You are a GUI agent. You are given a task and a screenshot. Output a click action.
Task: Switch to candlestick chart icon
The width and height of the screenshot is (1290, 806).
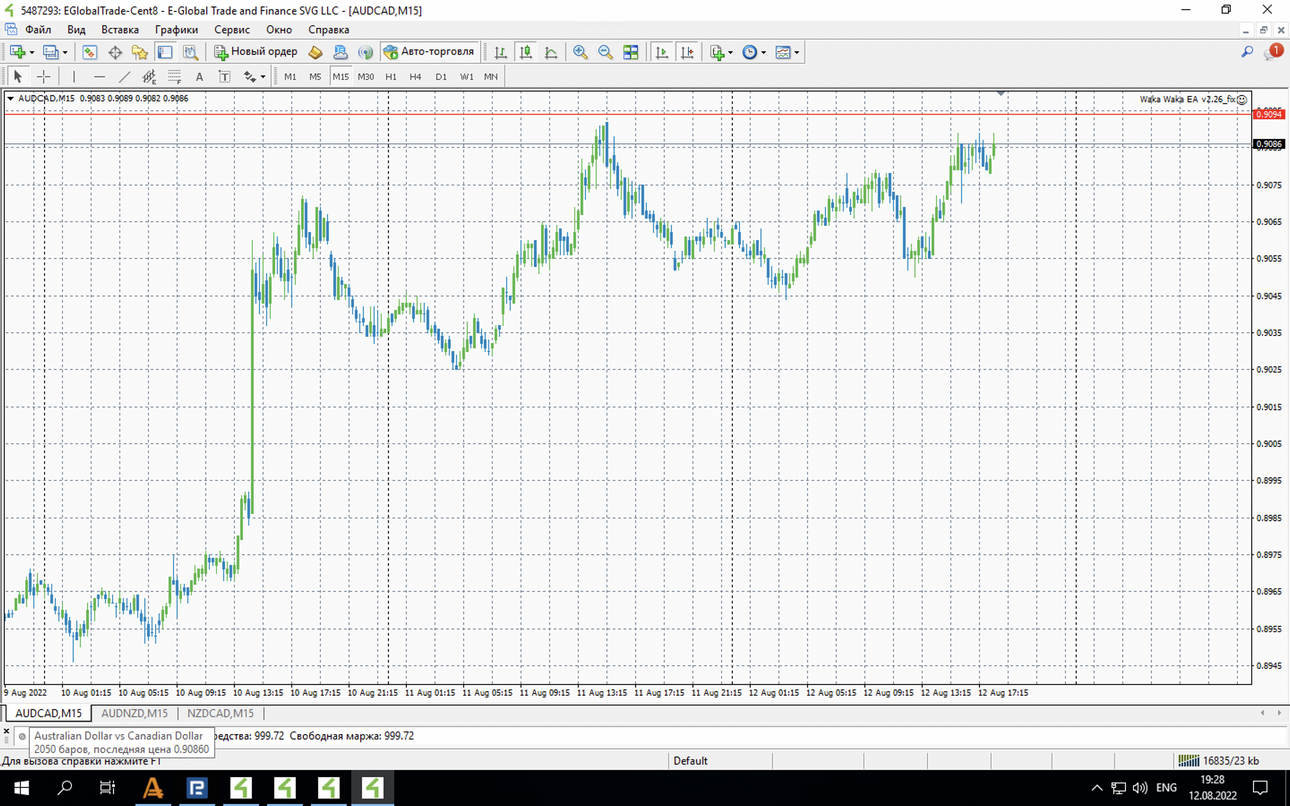526,52
